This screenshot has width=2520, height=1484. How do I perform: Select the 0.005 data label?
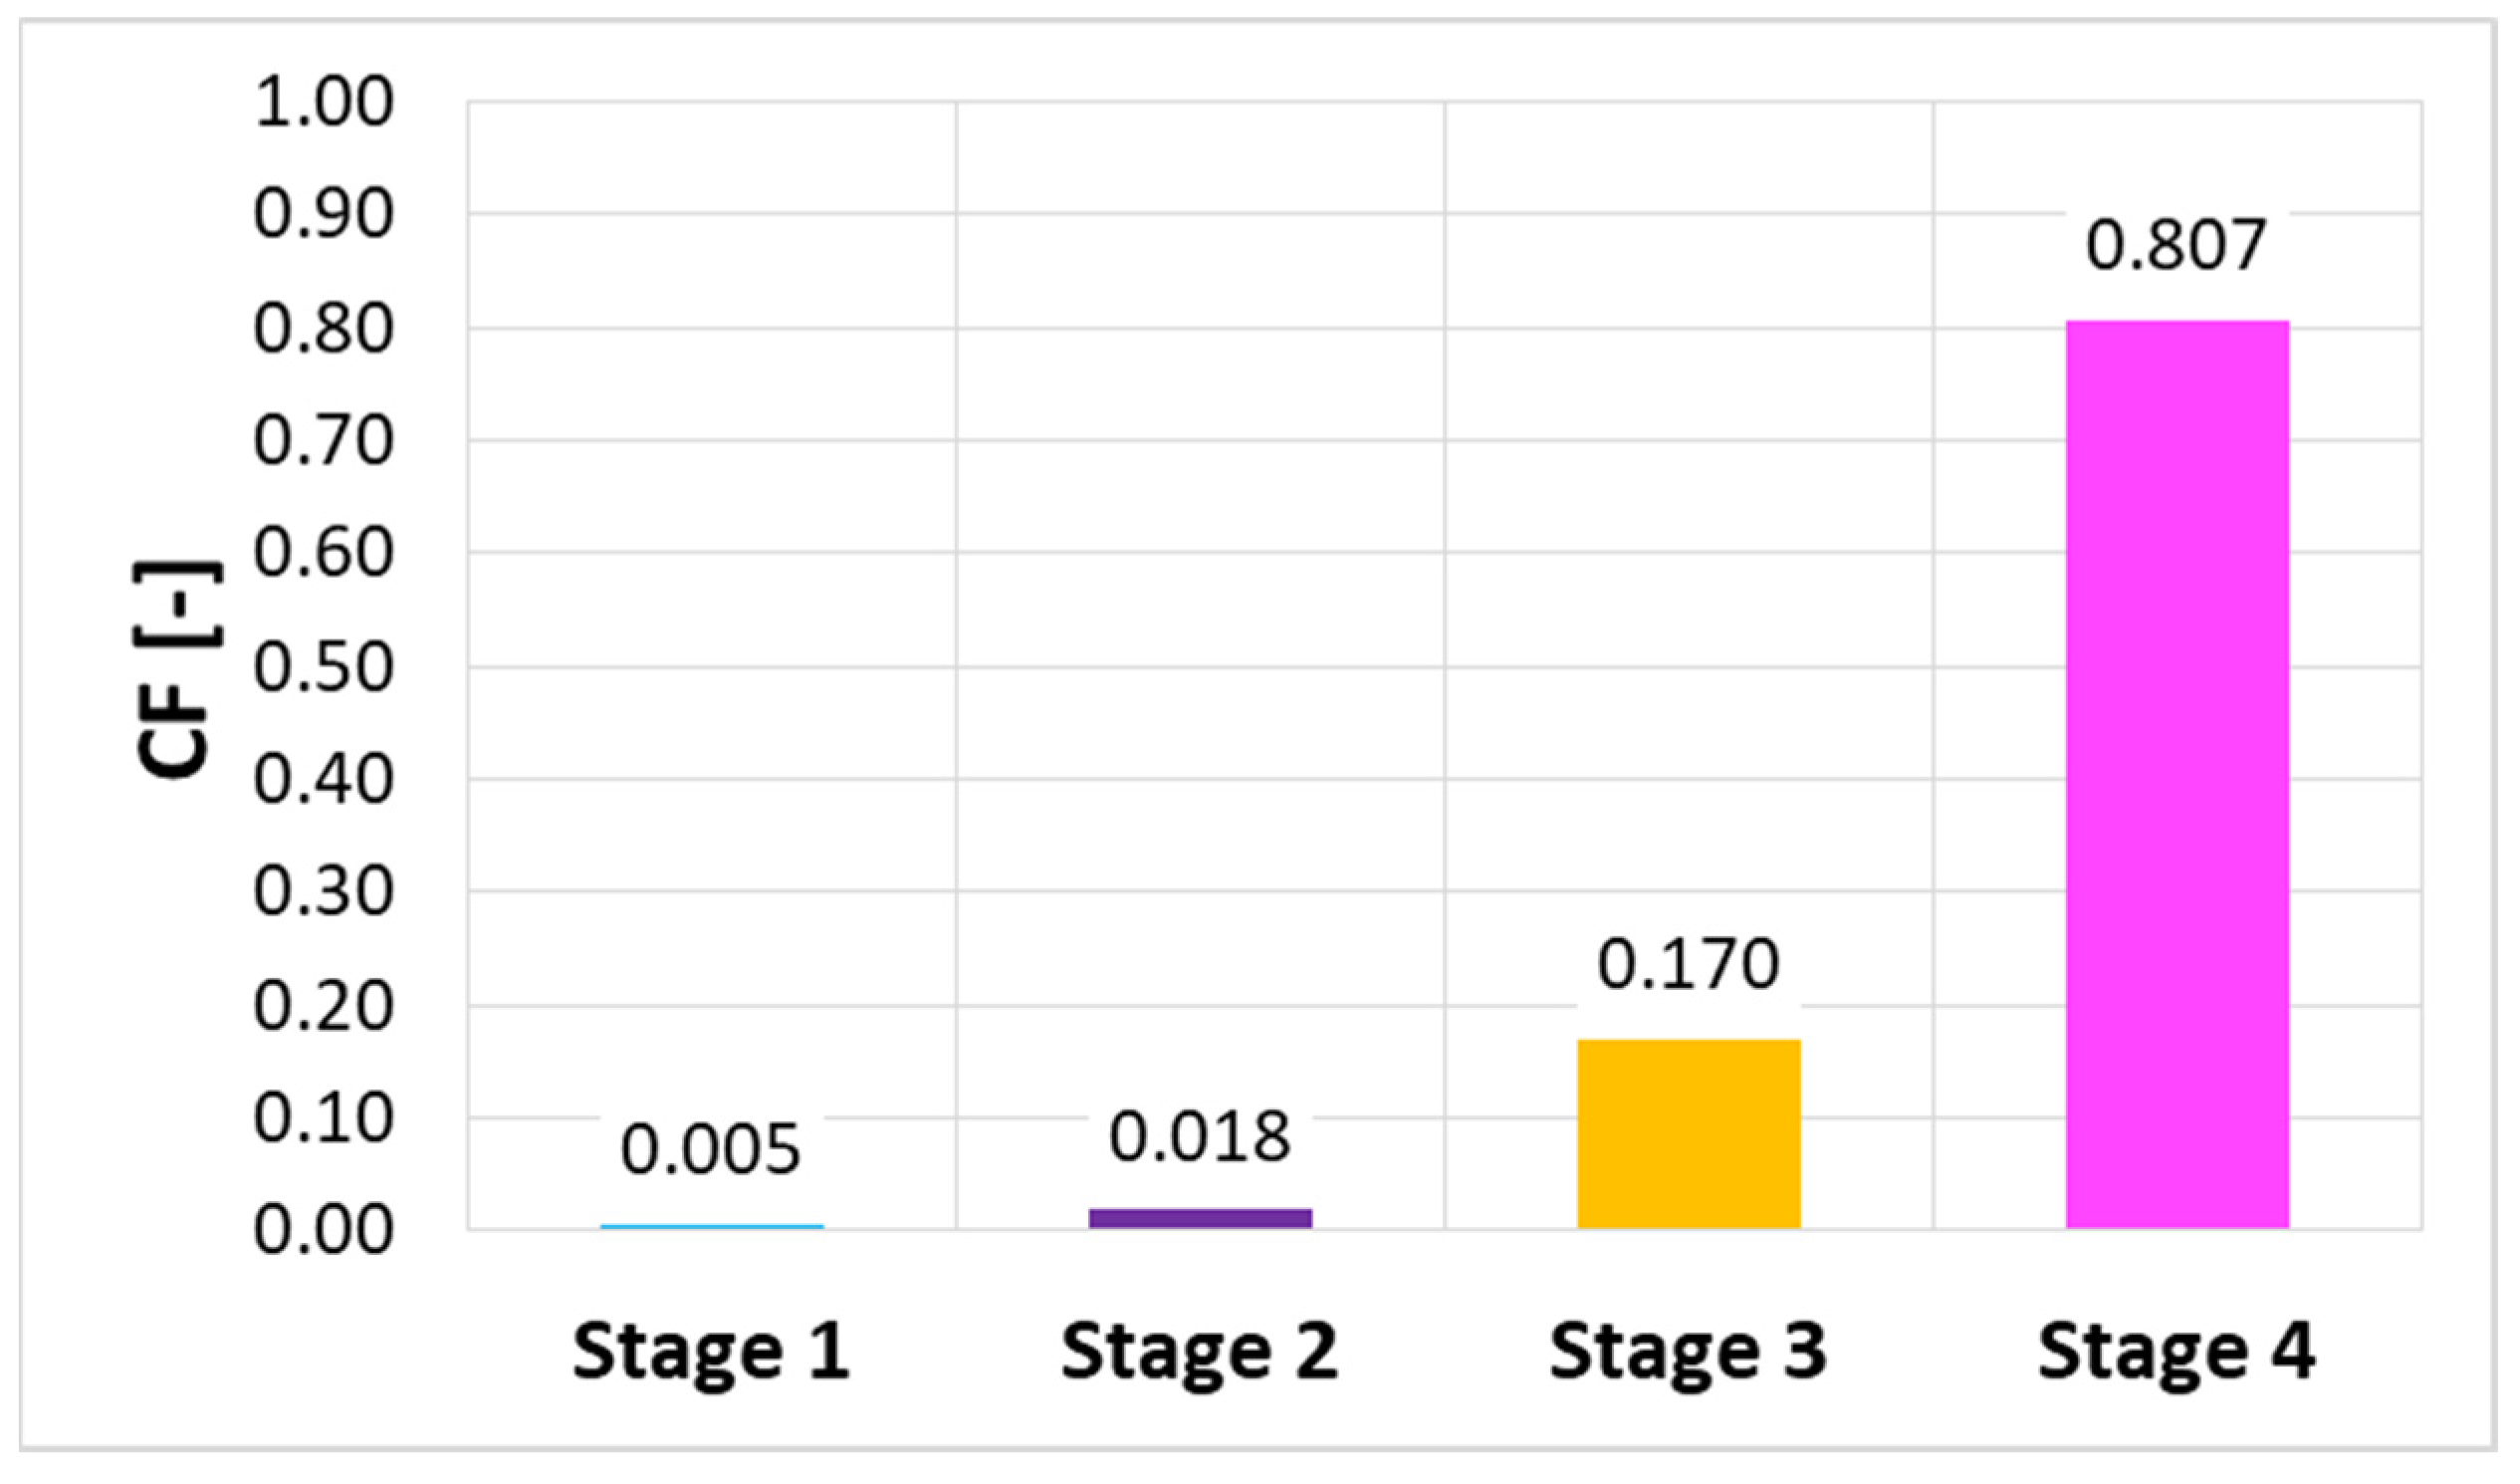pyautogui.click(x=710, y=1150)
